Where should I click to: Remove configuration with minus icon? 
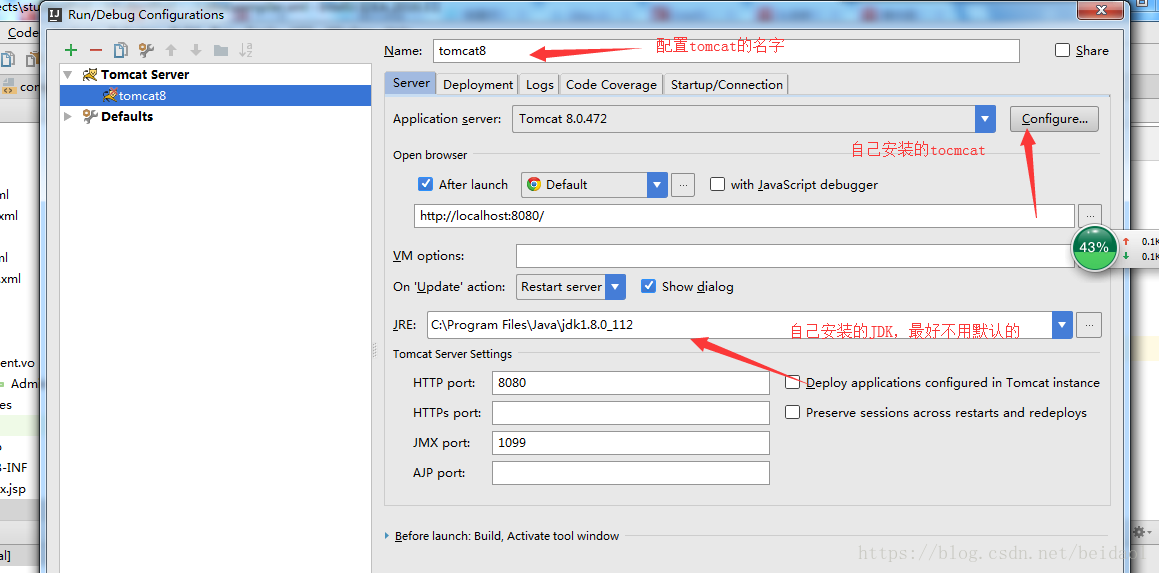[95, 50]
